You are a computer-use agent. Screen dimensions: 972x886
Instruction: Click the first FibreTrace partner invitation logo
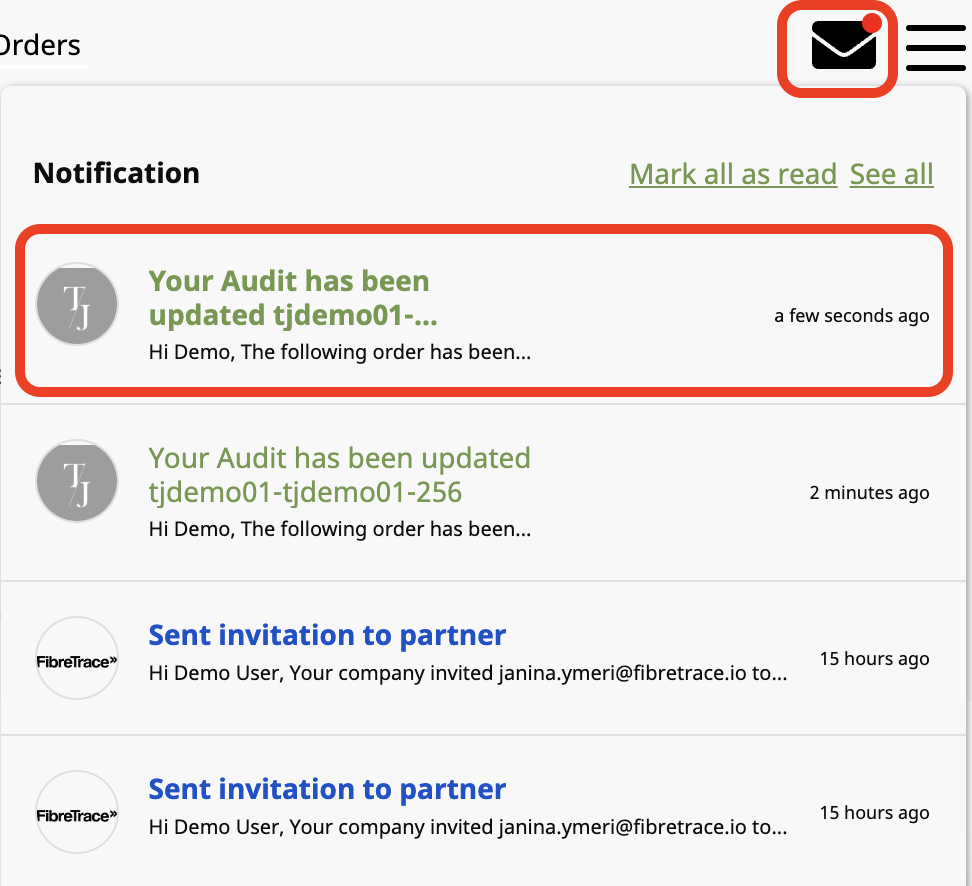point(77,658)
